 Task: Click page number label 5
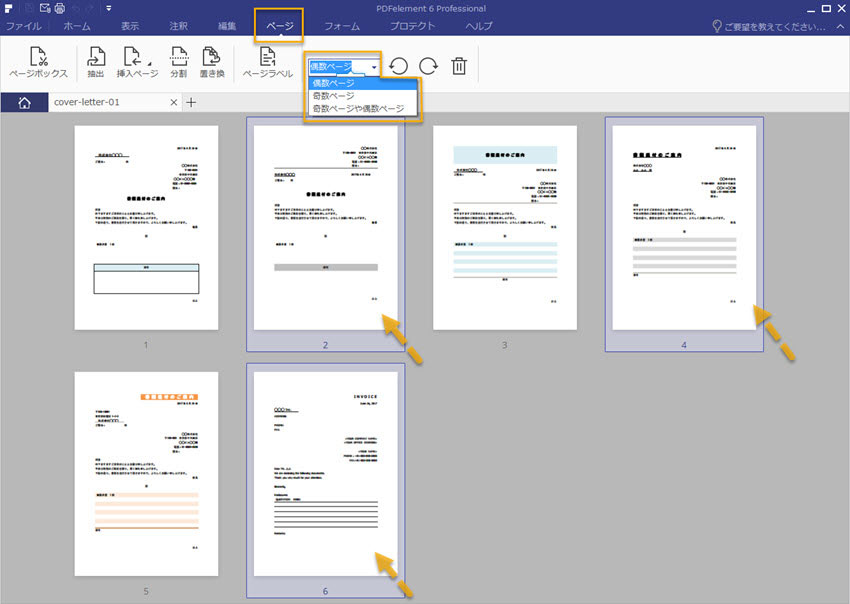coord(146,591)
